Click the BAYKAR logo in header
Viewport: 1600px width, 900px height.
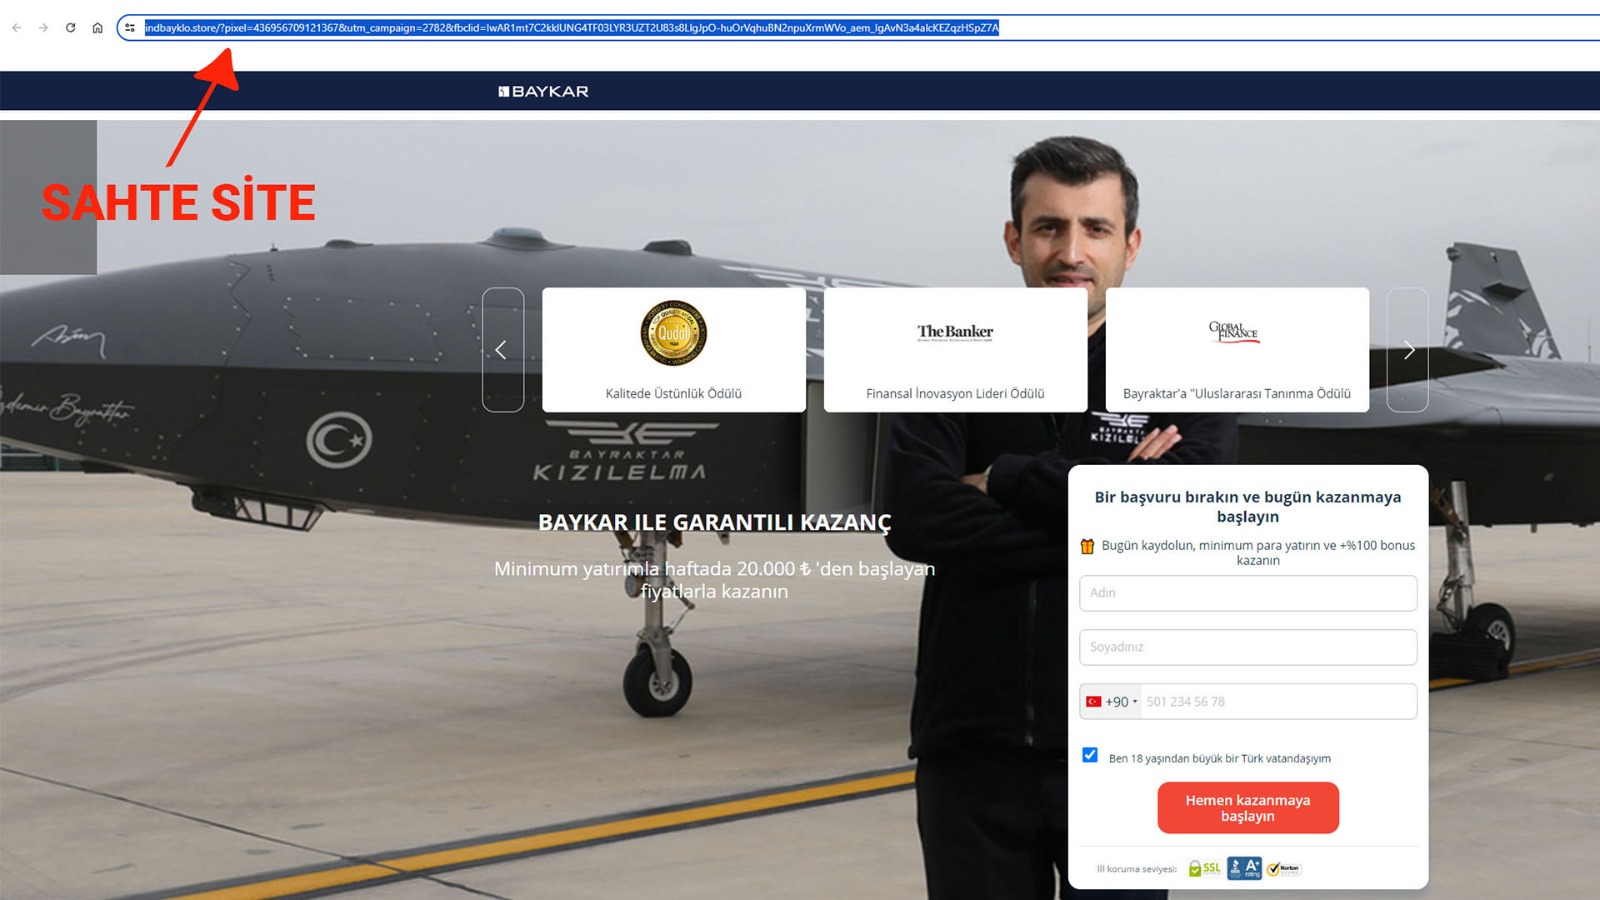point(543,91)
